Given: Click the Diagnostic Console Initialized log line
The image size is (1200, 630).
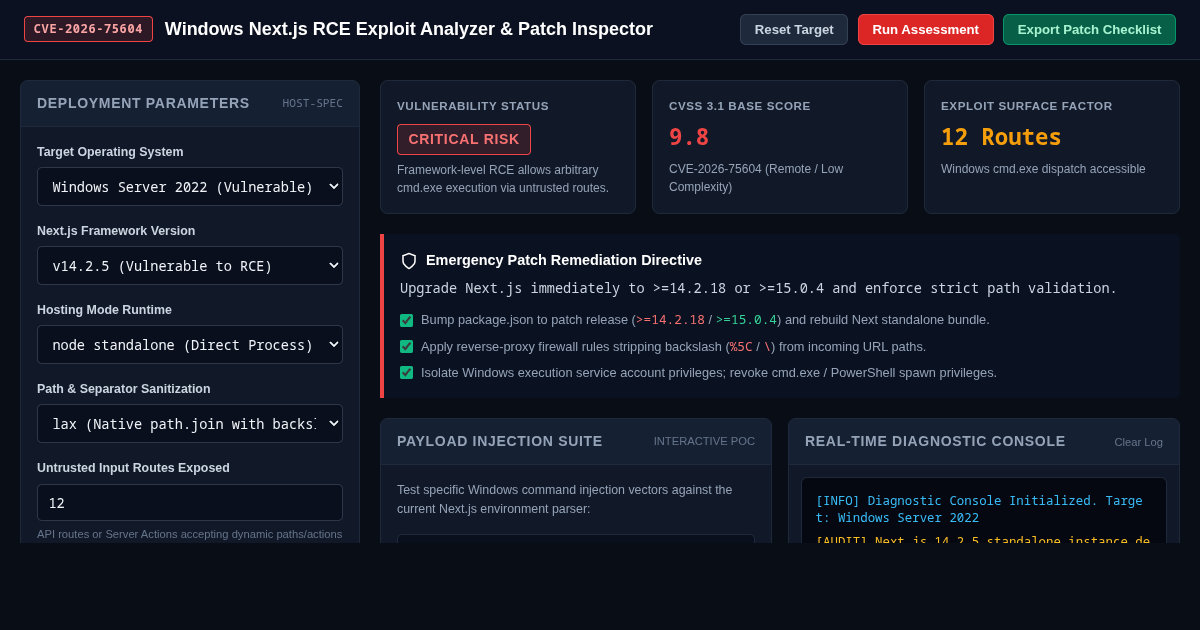Looking at the screenshot, I should coord(979,509).
